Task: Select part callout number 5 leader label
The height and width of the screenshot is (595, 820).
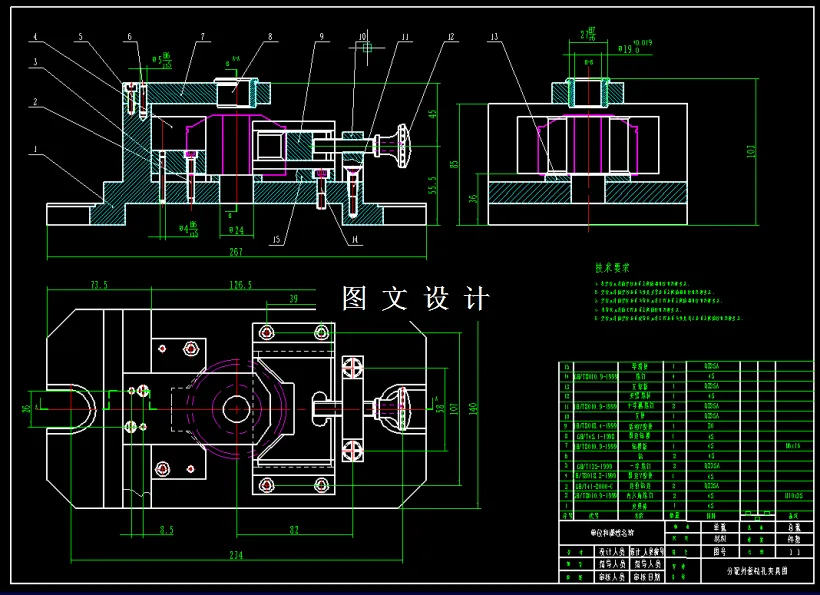Action: click(80, 37)
